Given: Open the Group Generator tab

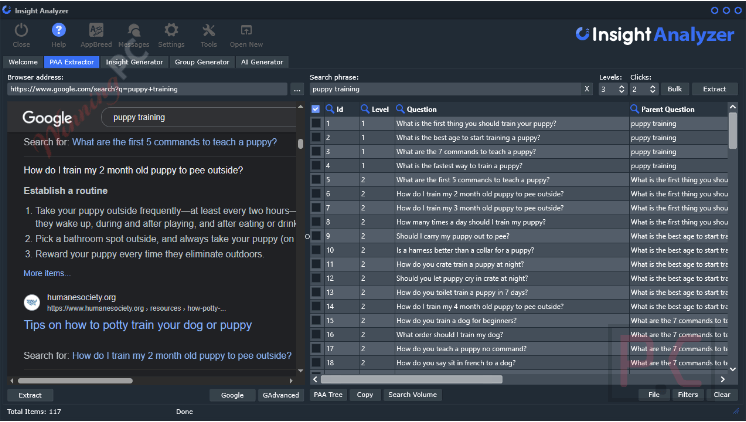Looking at the screenshot, I should [202, 62].
